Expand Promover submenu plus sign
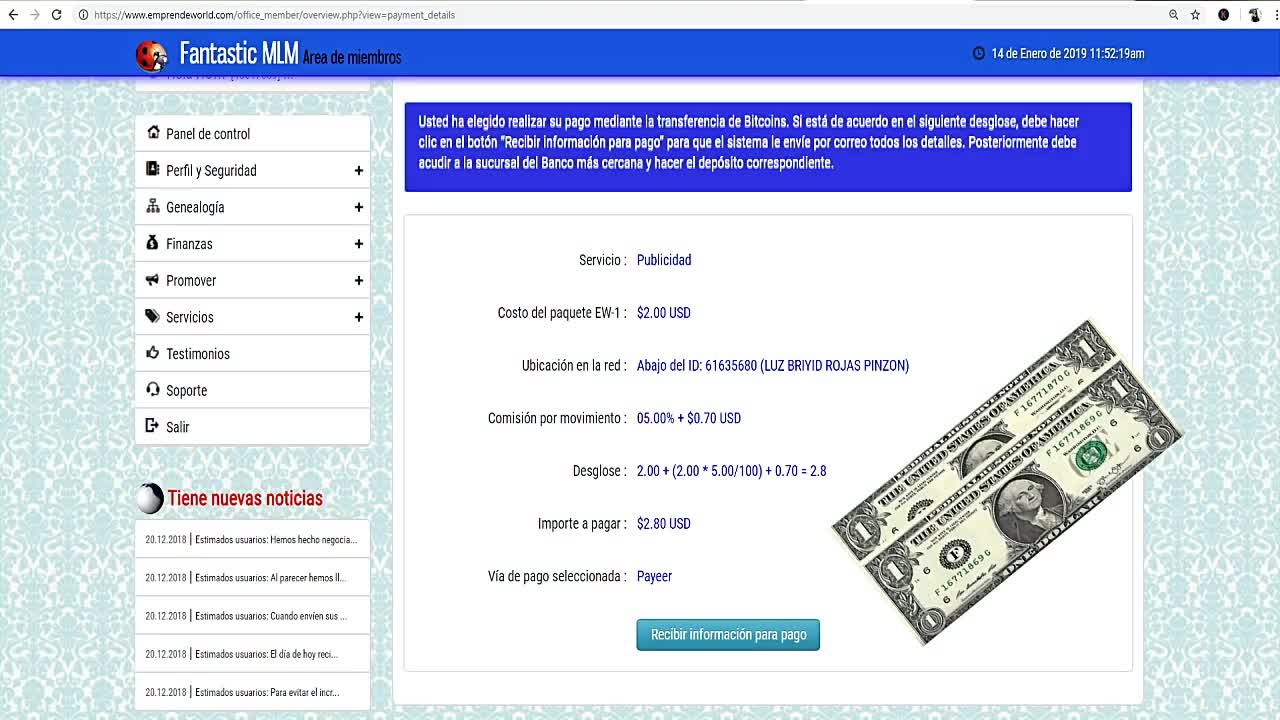1280x720 pixels. coord(358,281)
